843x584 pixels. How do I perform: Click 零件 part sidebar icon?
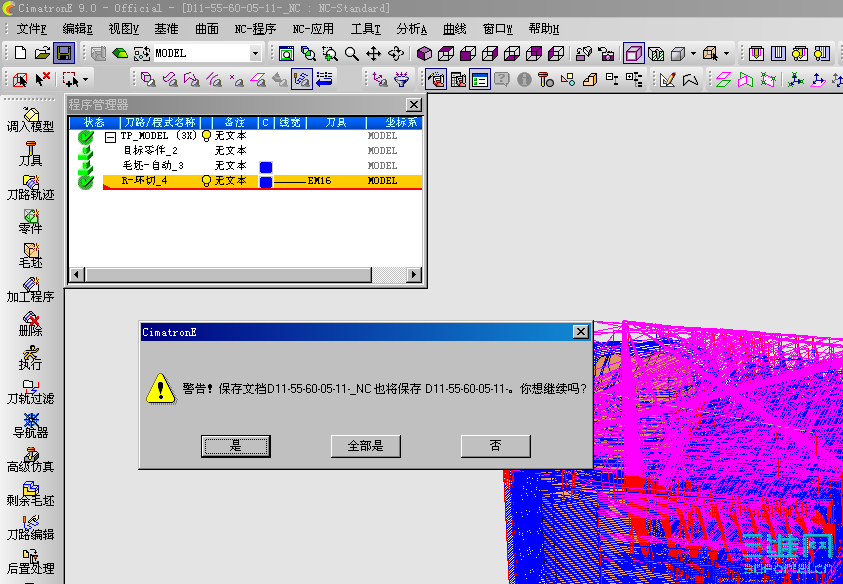point(31,222)
